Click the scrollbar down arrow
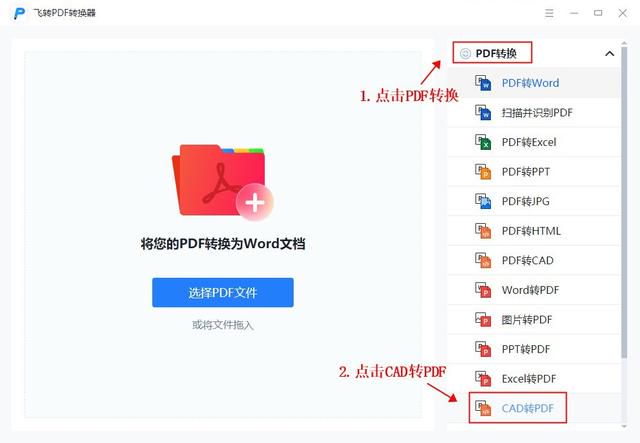The width and height of the screenshot is (640, 443). (624, 427)
